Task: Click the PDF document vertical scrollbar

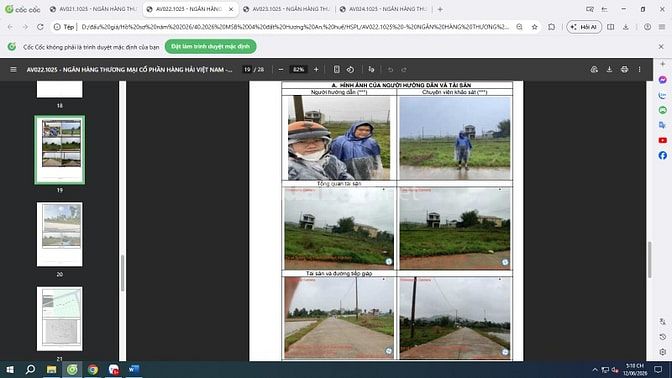Action: pos(649,260)
